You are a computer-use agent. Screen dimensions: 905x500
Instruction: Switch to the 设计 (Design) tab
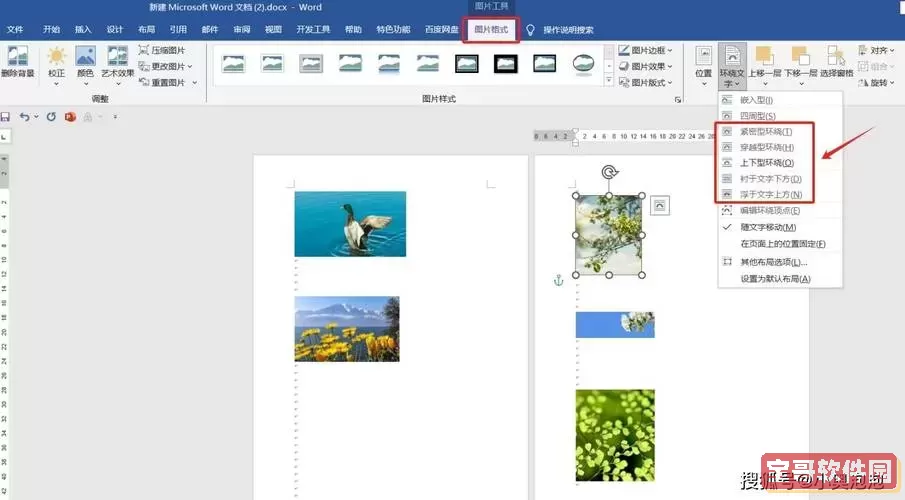click(x=115, y=29)
